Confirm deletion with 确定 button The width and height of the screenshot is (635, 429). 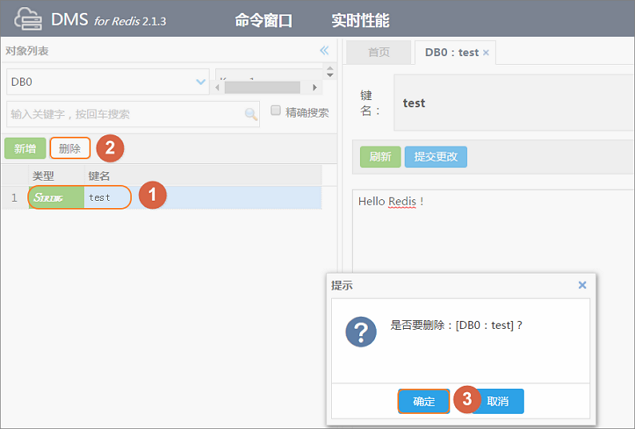(424, 401)
